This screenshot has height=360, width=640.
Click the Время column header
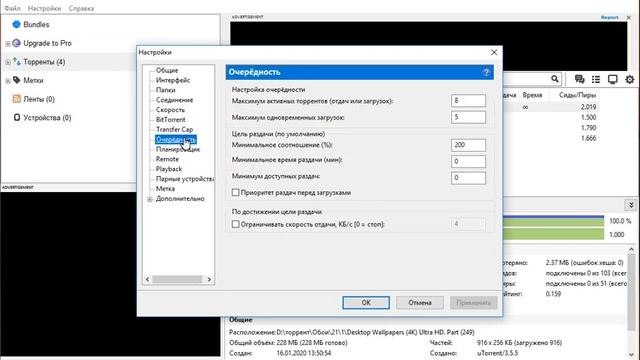click(532, 95)
